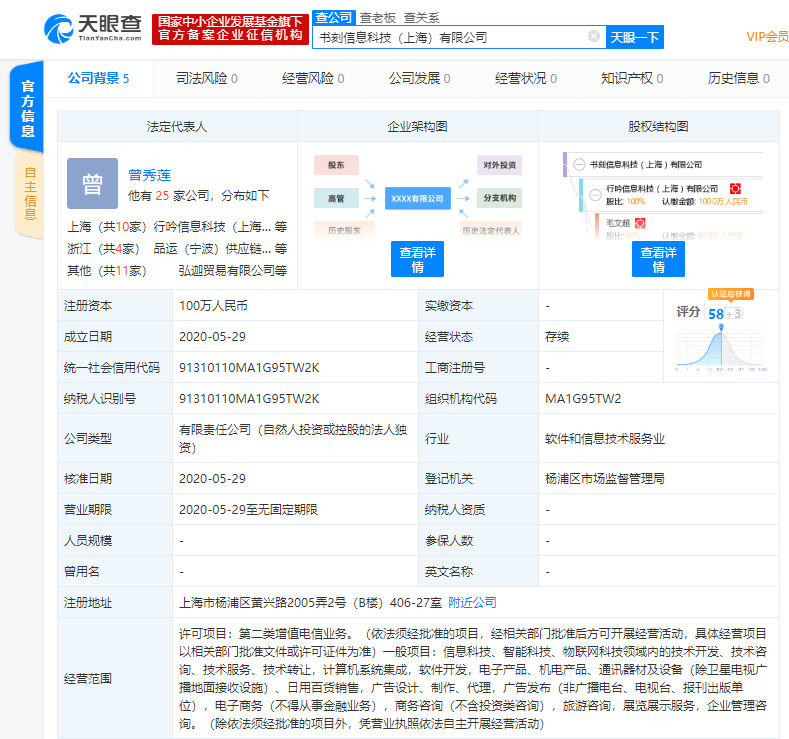Select credit code 91310110MA1G95TW2K in 统一社会信用代码 row

pos(249,368)
